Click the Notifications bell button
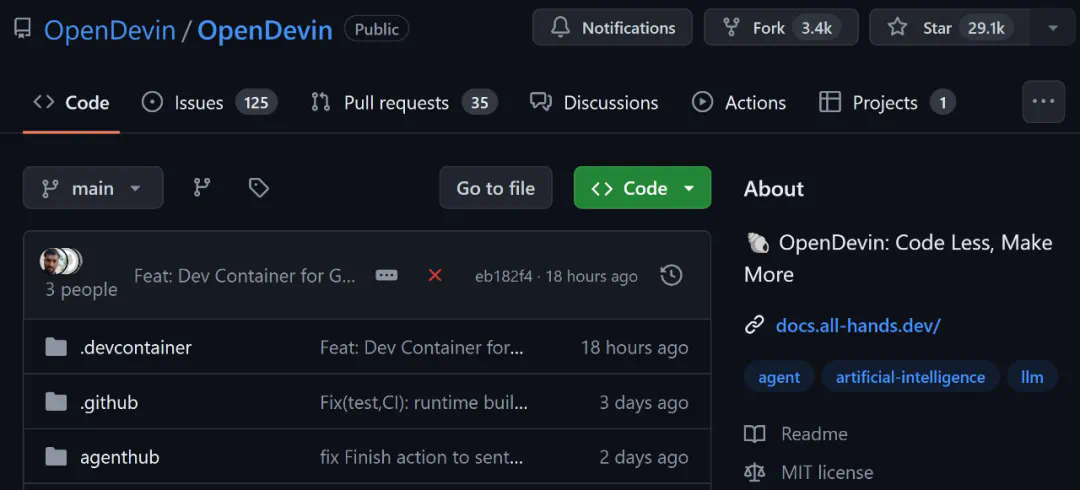 click(x=612, y=28)
